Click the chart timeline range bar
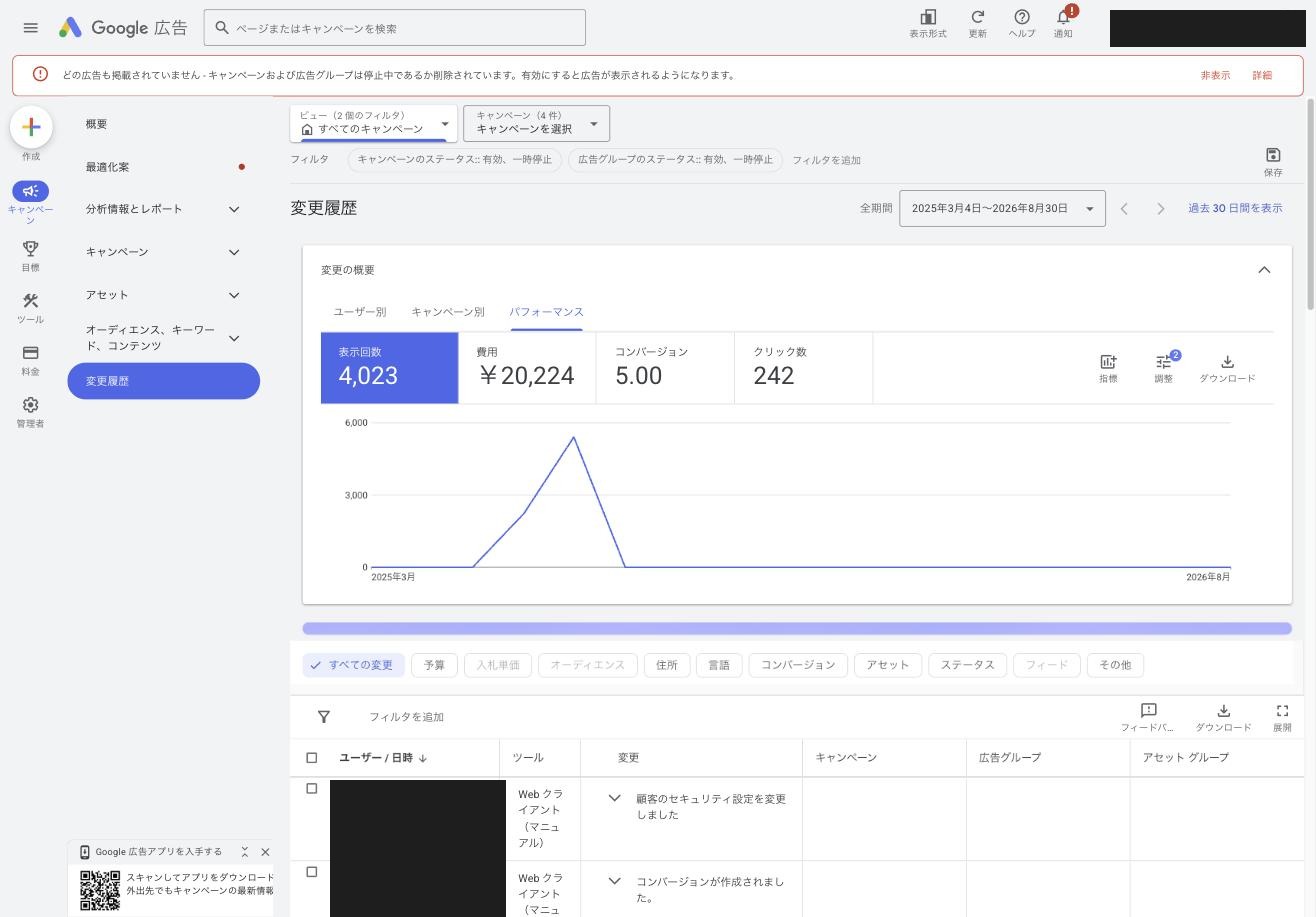 point(797,628)
